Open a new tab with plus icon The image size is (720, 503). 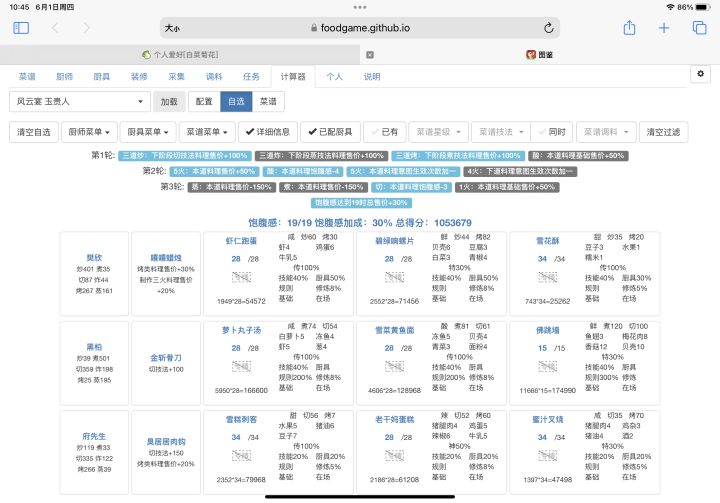[x=664, y=28]
